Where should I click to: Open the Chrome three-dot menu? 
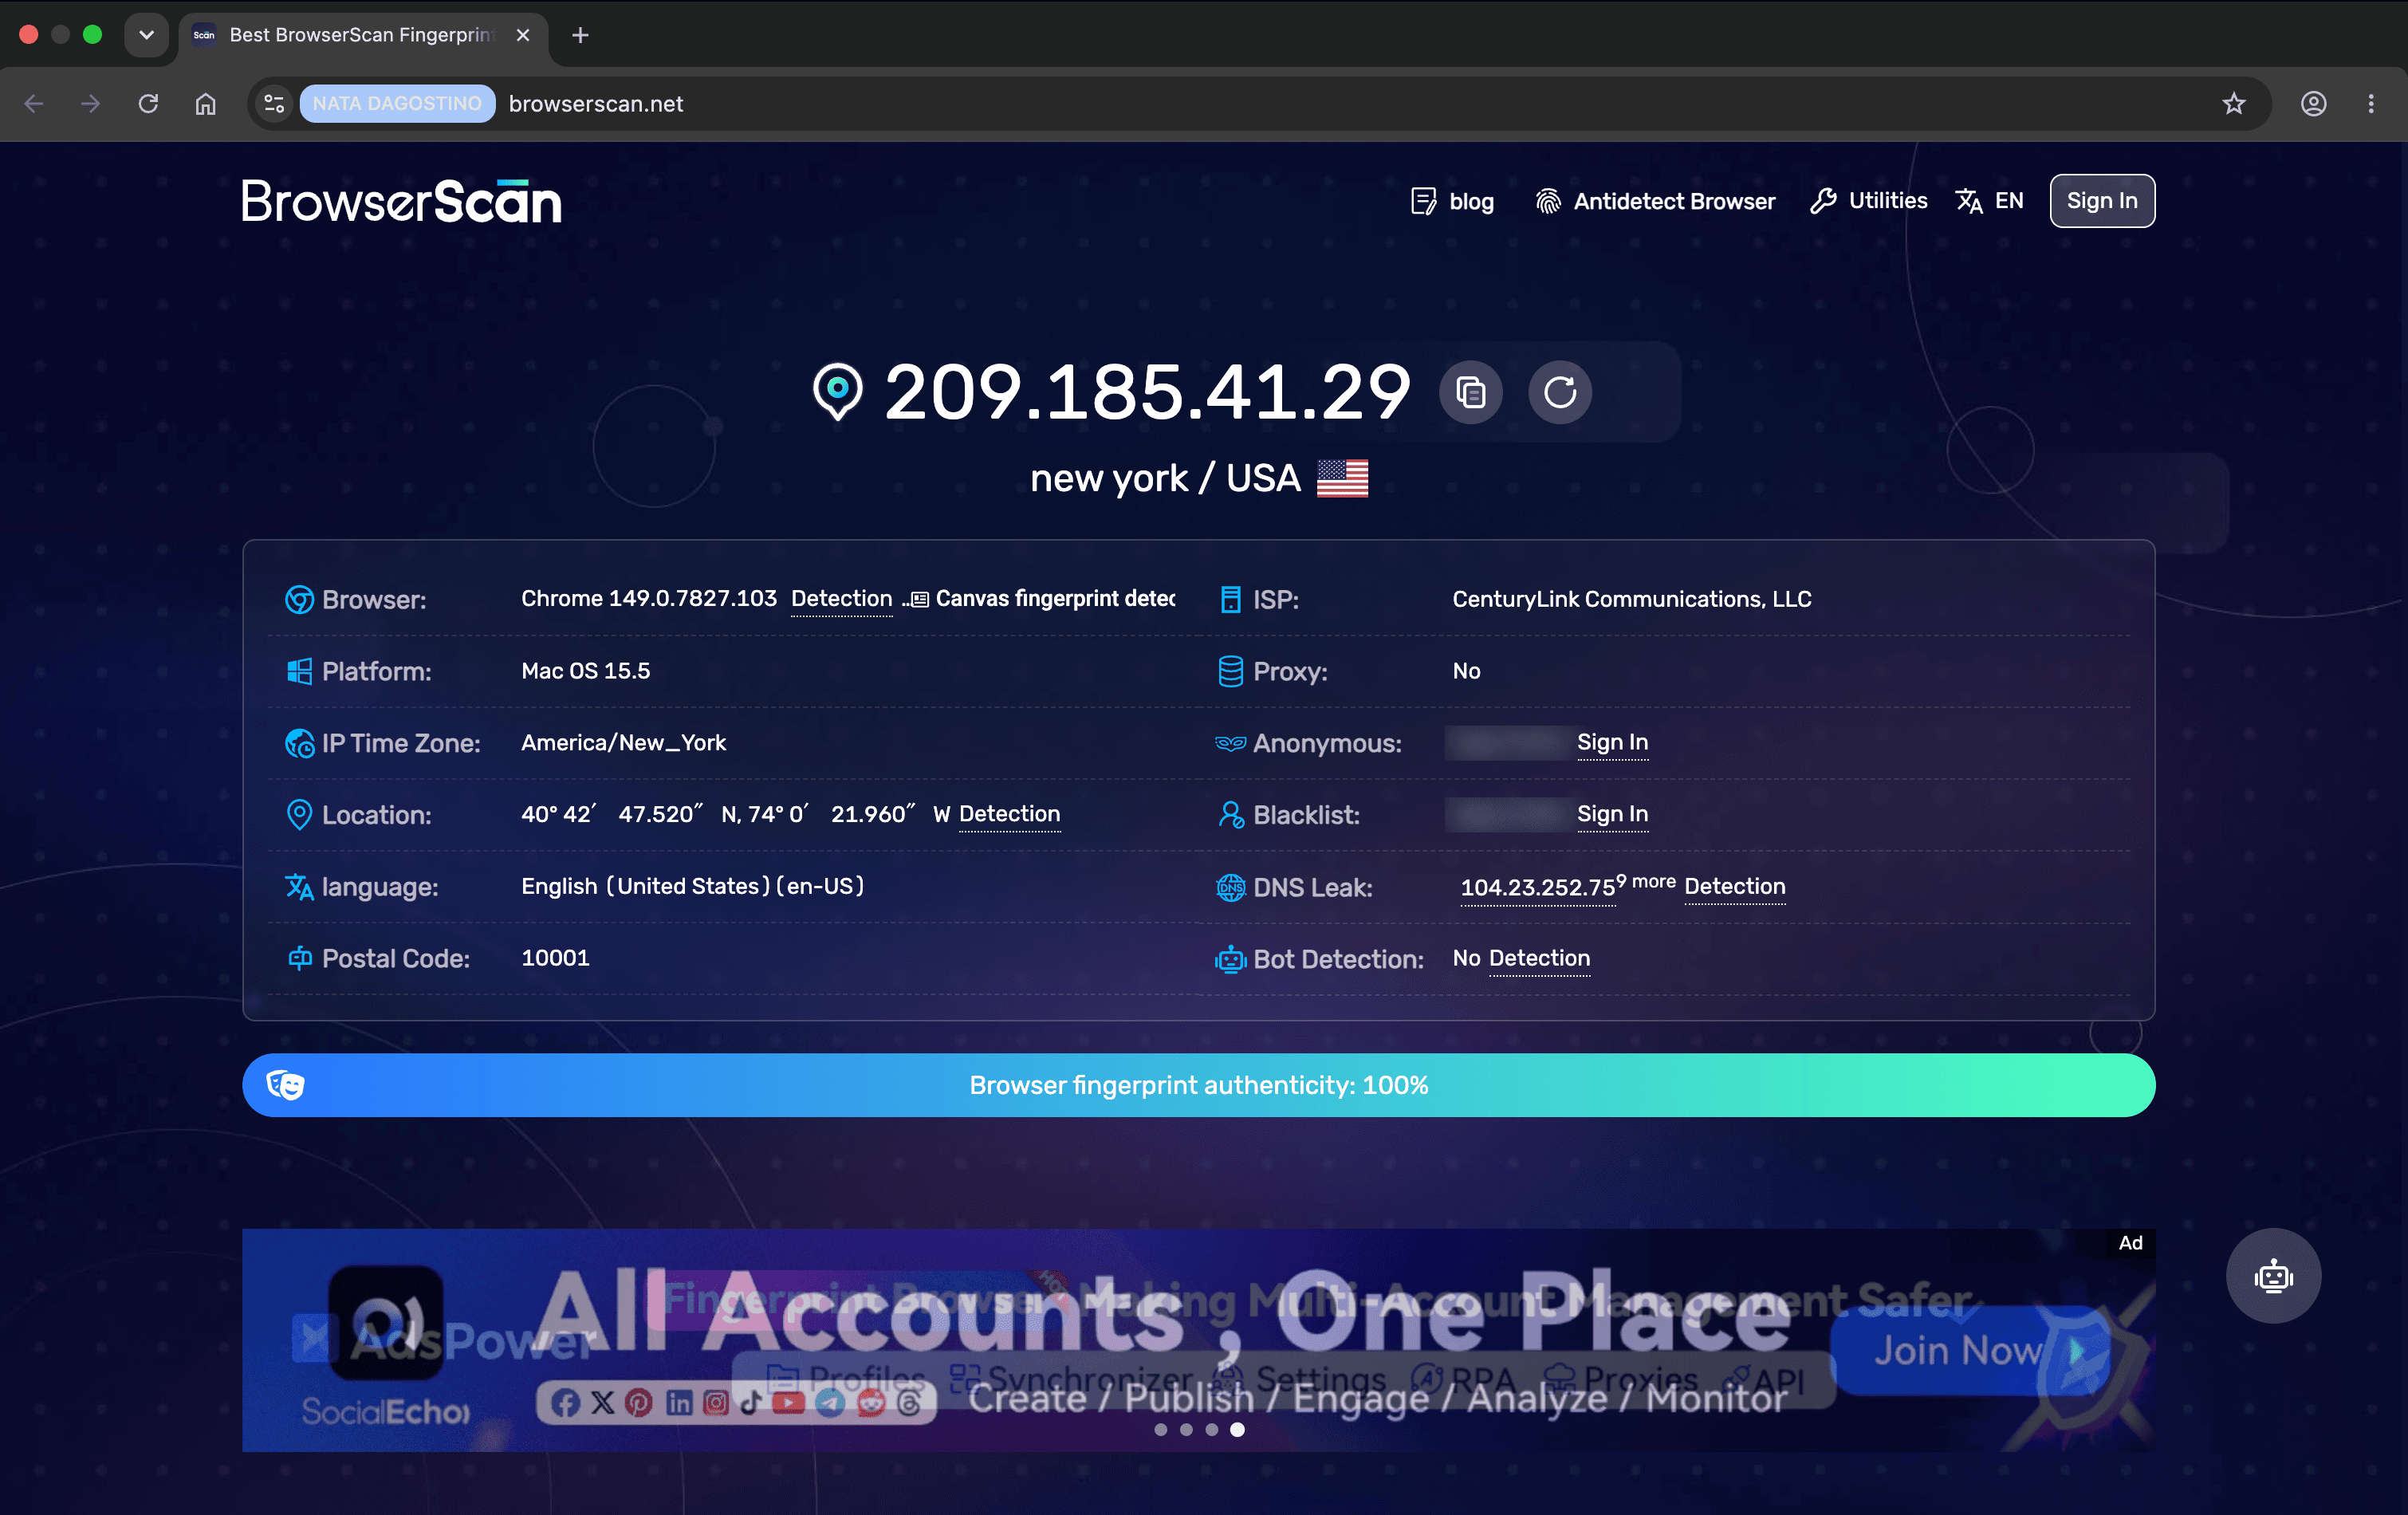point(2371,104)
